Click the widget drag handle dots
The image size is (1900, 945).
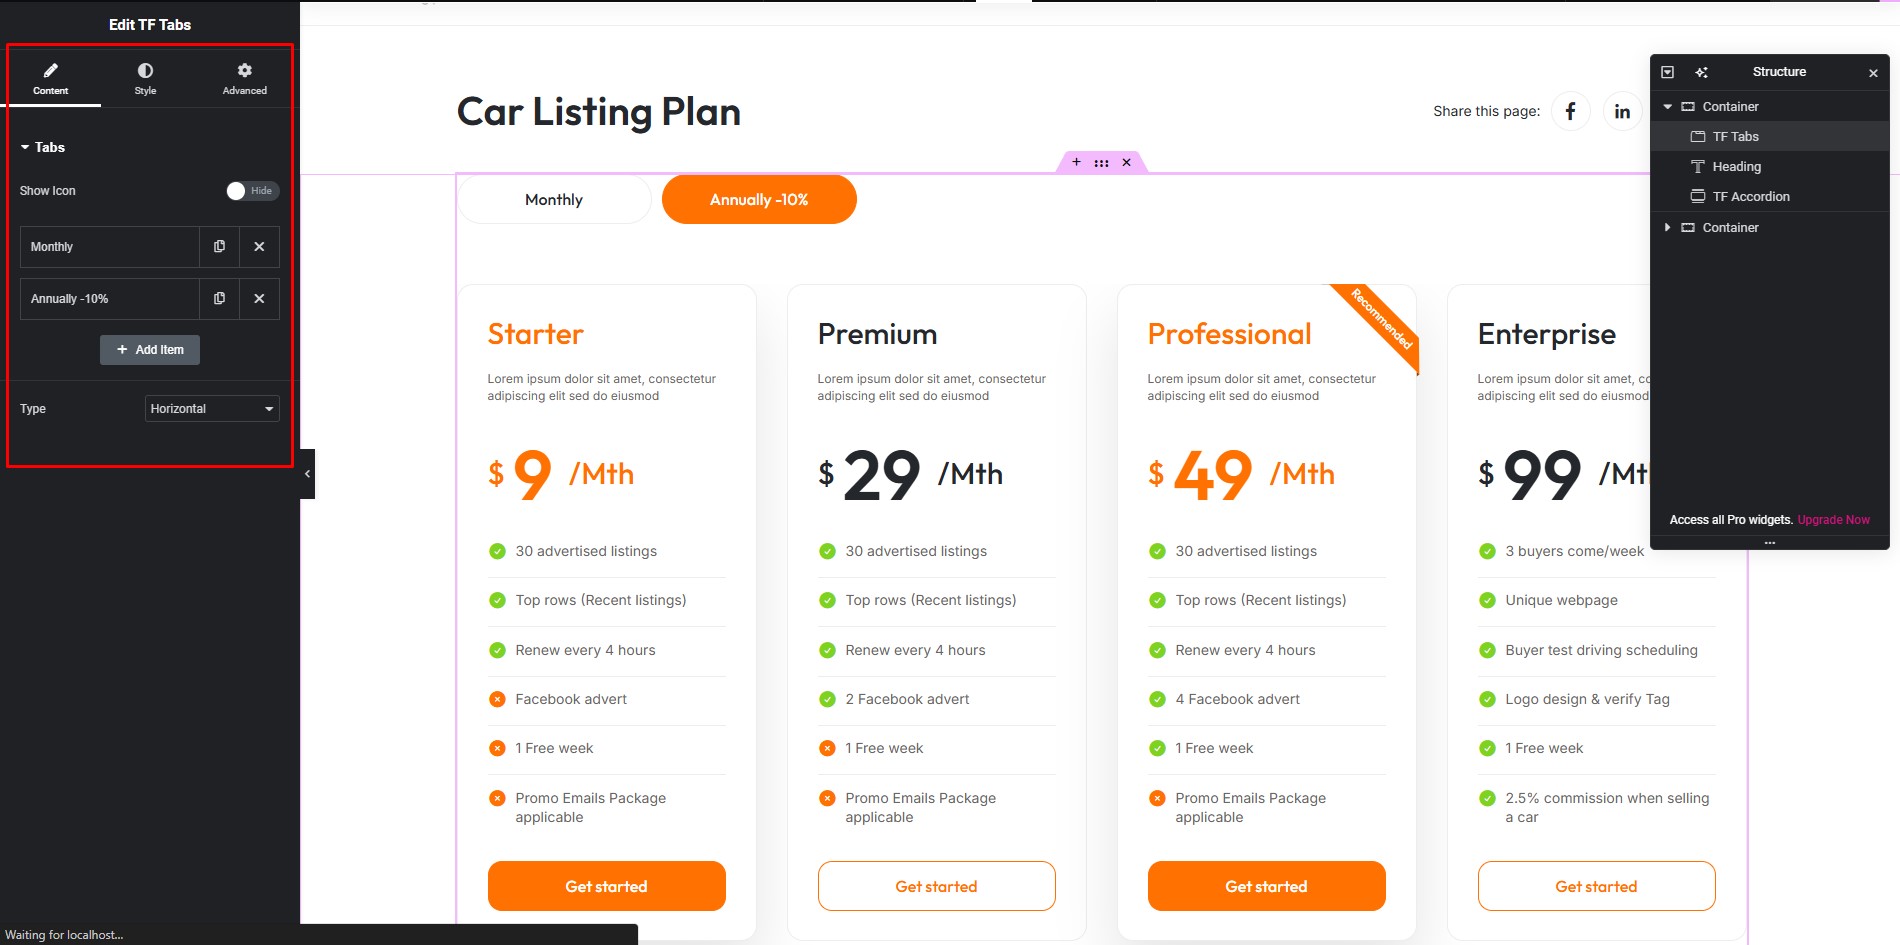point(1101,162)
